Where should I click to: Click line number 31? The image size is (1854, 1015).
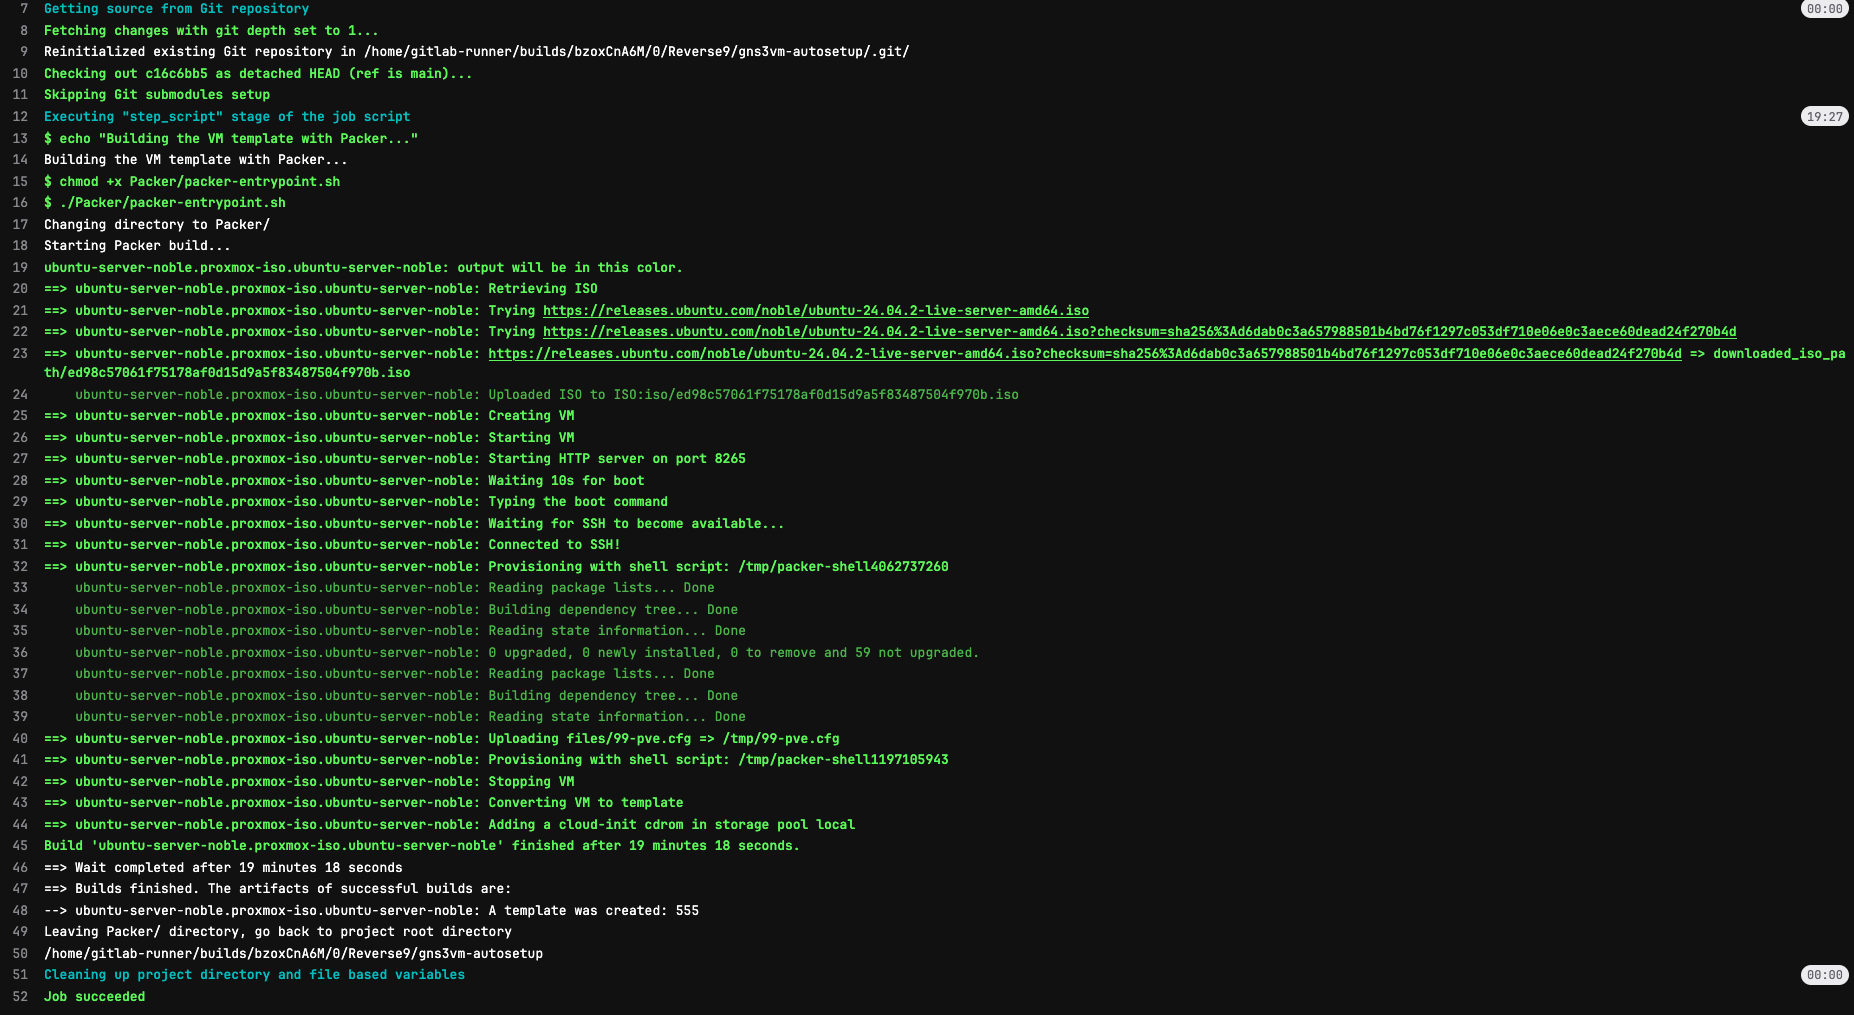[x=20, y=545]
